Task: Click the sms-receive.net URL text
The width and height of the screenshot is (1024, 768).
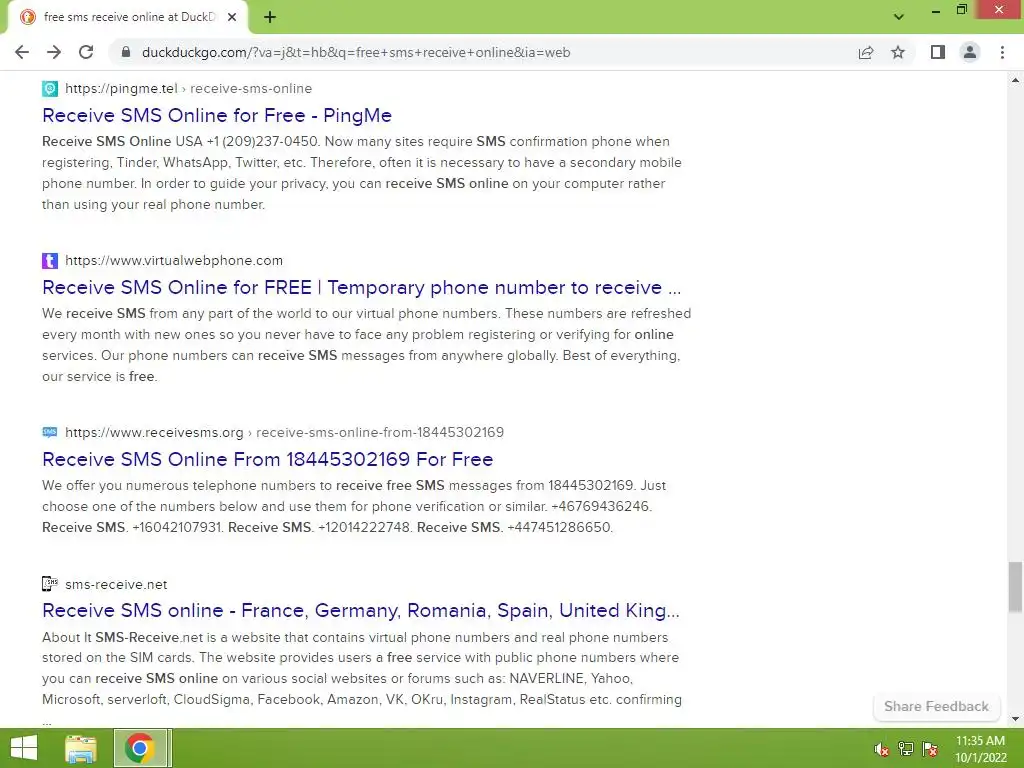Action: pos(116,584)
